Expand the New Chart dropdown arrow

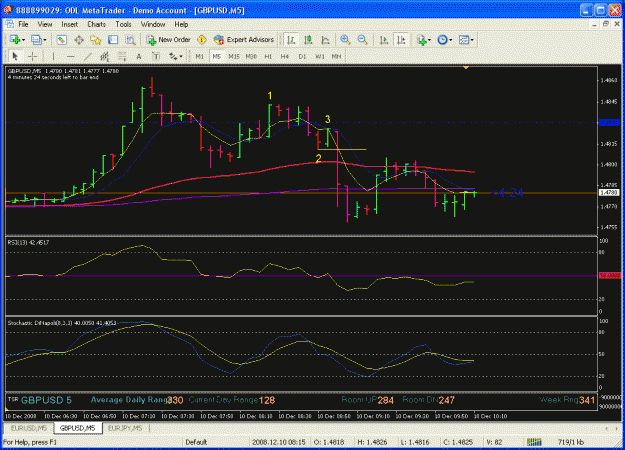click(x=24, y=40)
